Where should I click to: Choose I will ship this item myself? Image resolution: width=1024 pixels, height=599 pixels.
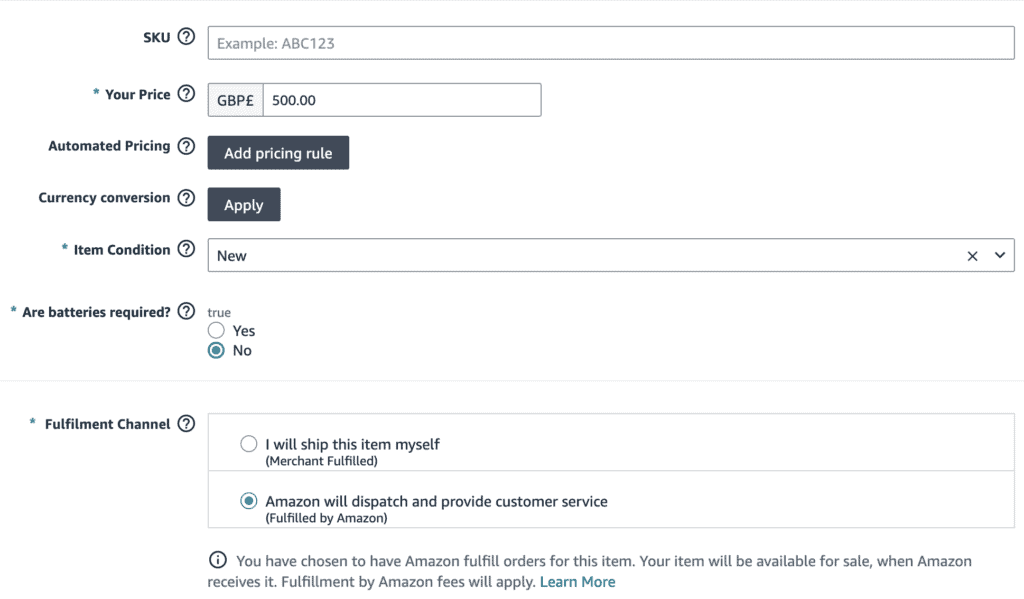[249, 444]
